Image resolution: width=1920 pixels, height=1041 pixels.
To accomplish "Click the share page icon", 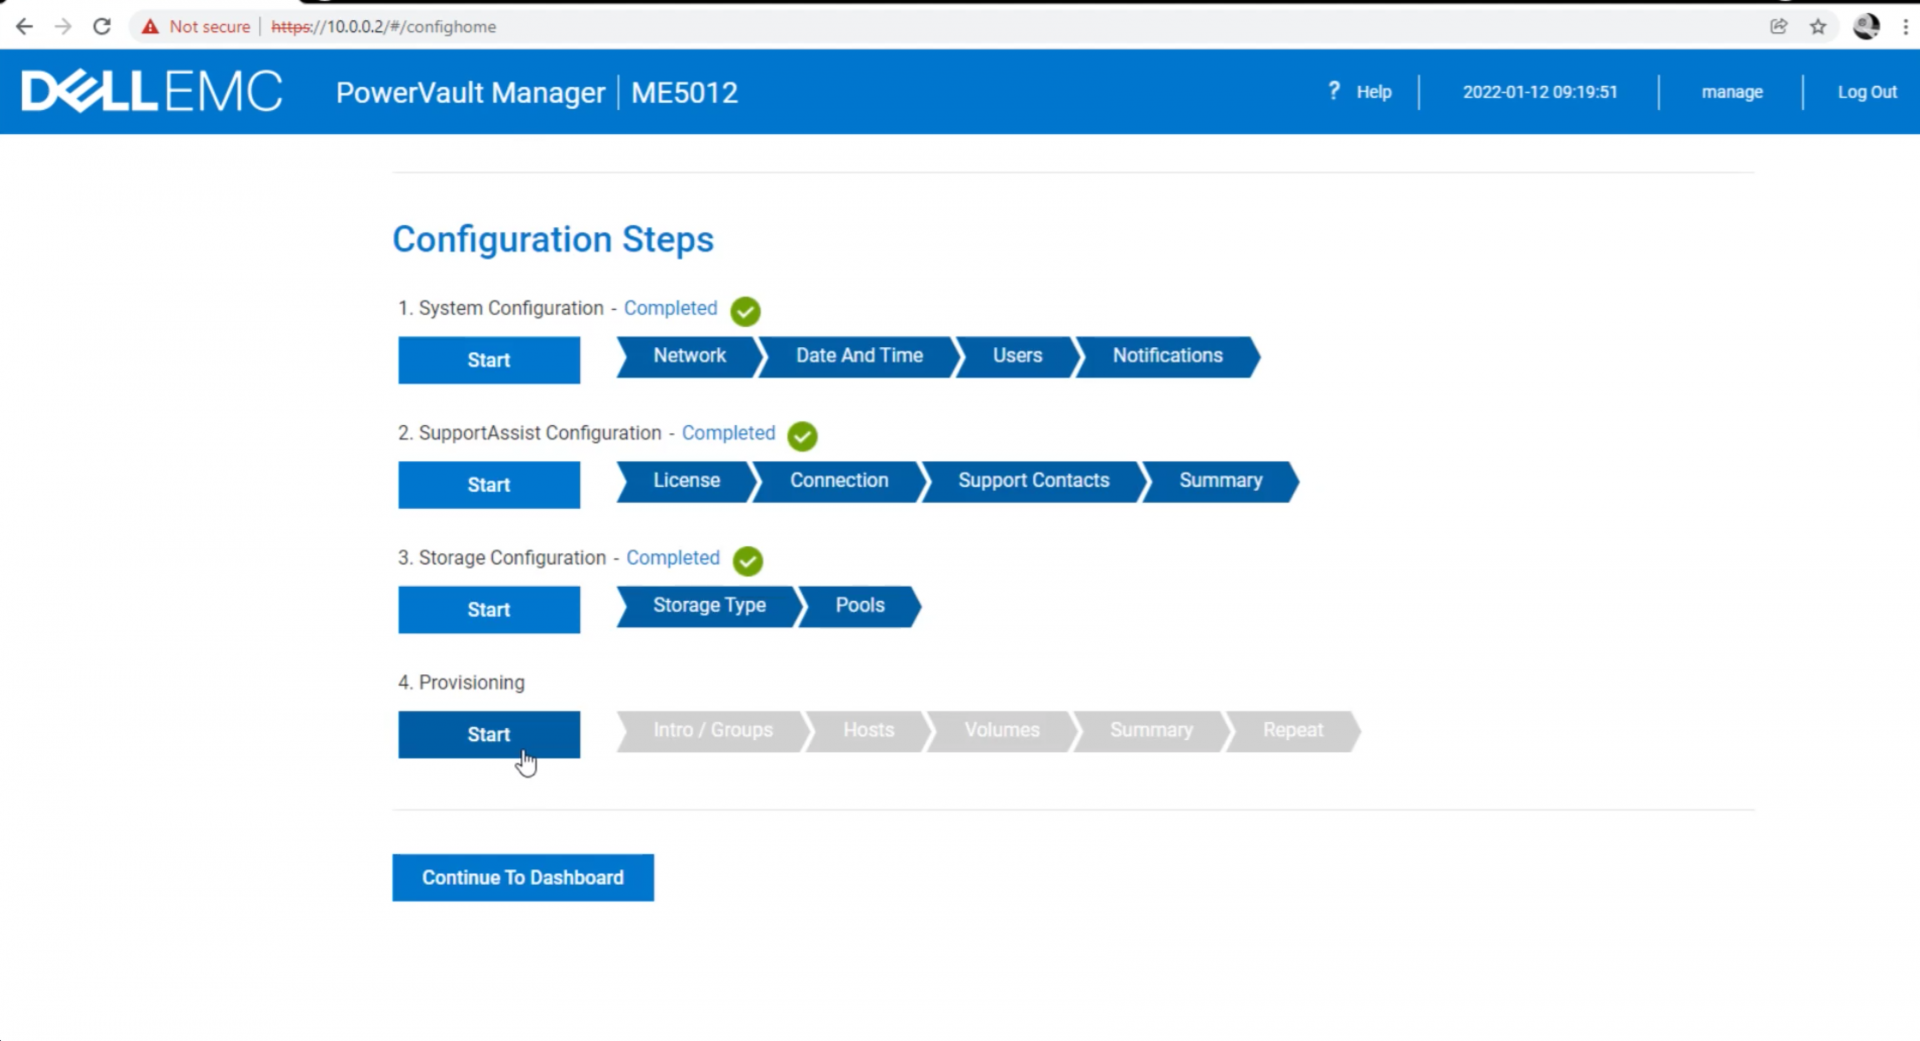I will click(1778, 27).
